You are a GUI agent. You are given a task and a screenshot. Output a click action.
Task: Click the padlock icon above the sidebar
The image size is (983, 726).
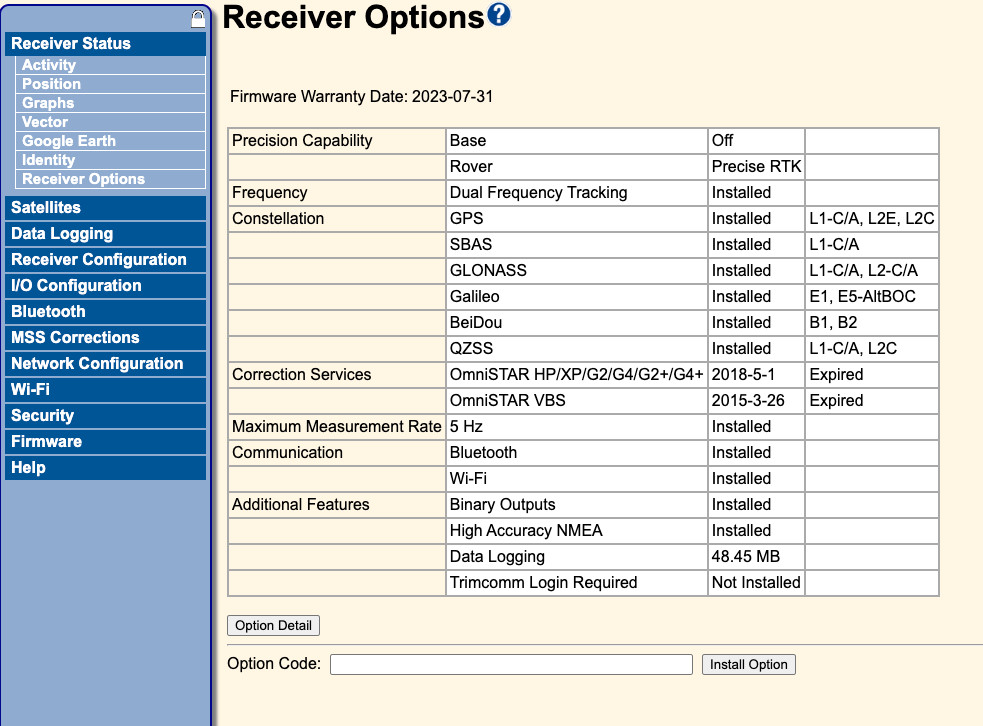198,19
